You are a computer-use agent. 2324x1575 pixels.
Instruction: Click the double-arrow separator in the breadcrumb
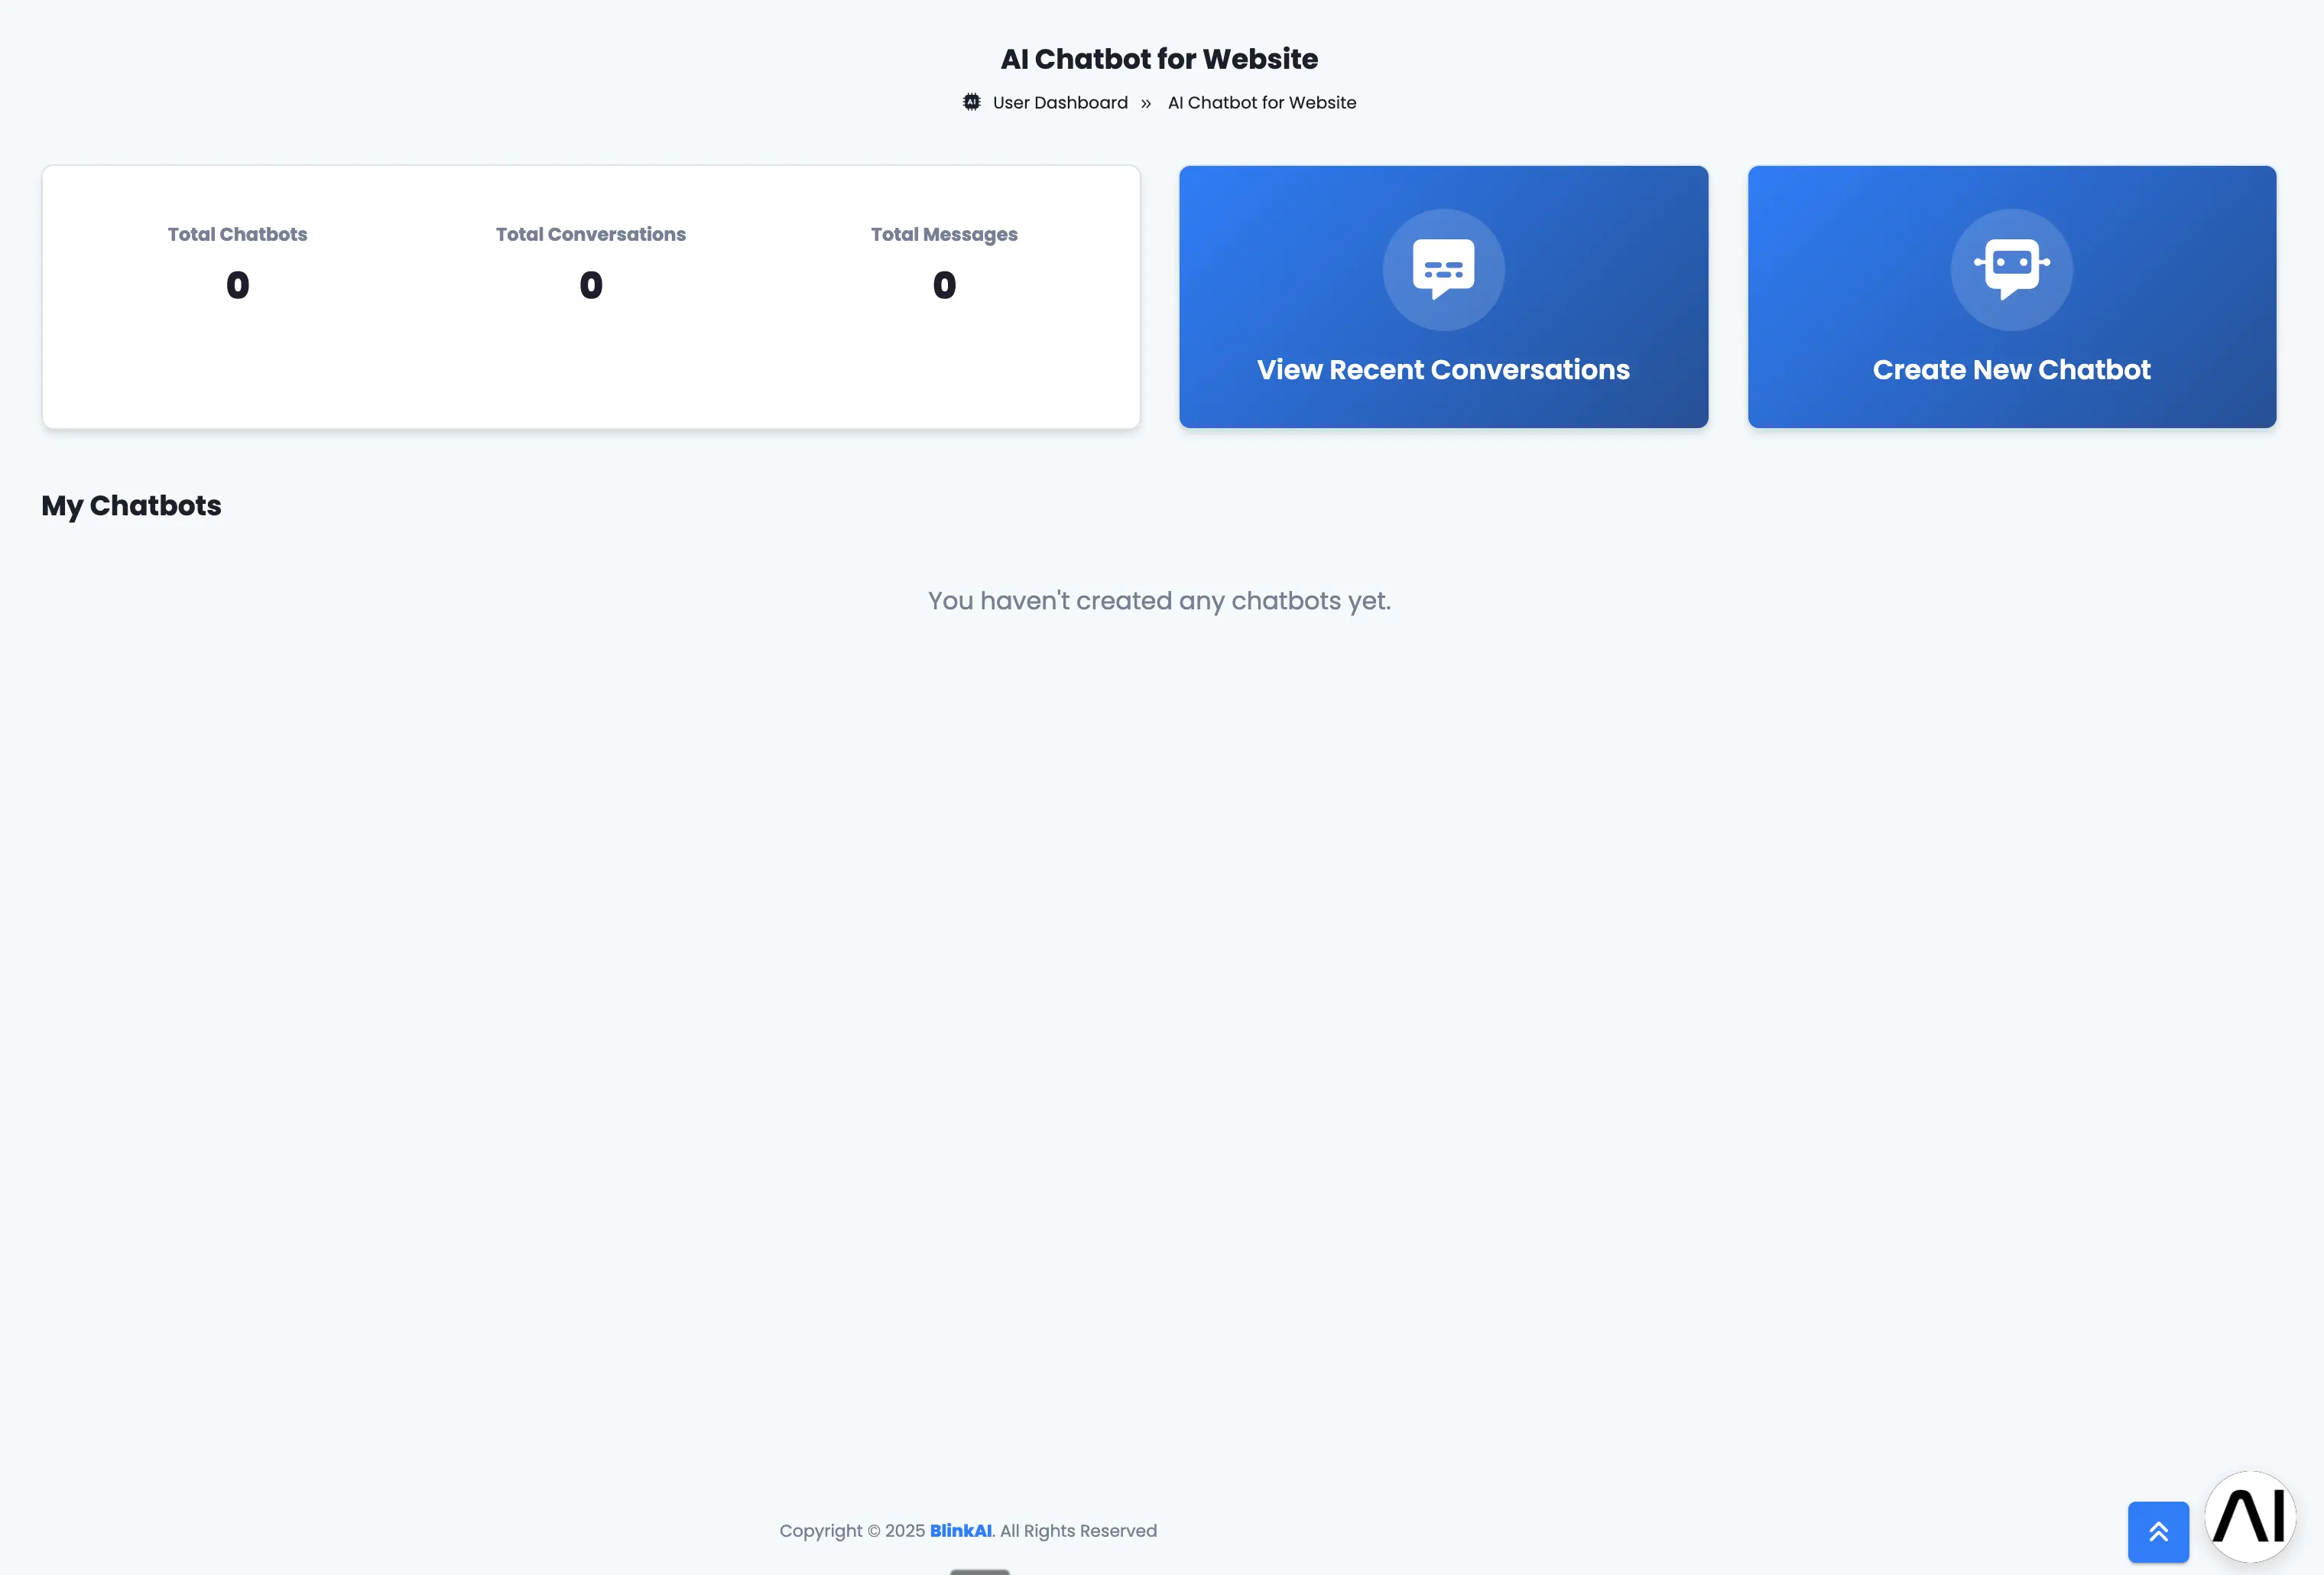[x=1146, y=103]
